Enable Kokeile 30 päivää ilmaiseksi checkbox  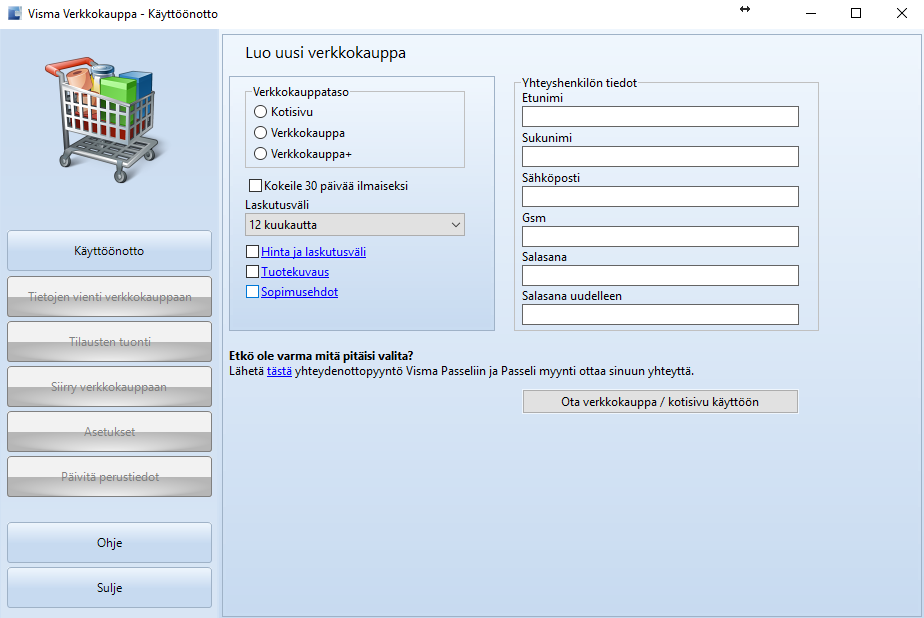tap(255, 186)
